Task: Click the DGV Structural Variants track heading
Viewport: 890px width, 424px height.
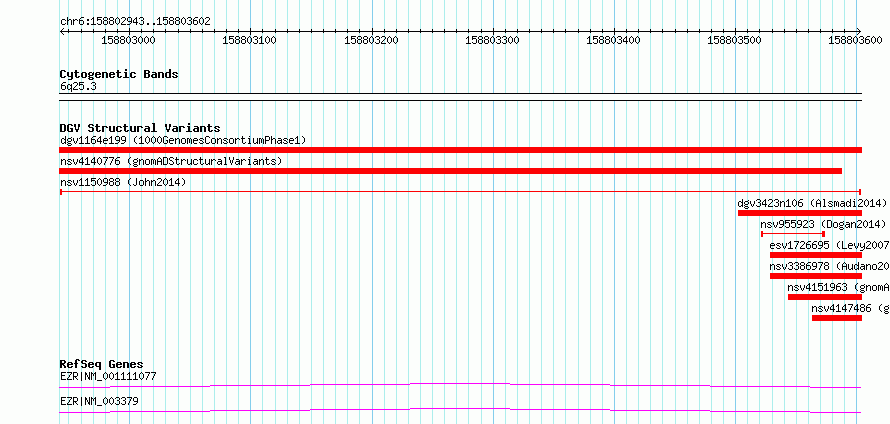Action: (140, 128)
